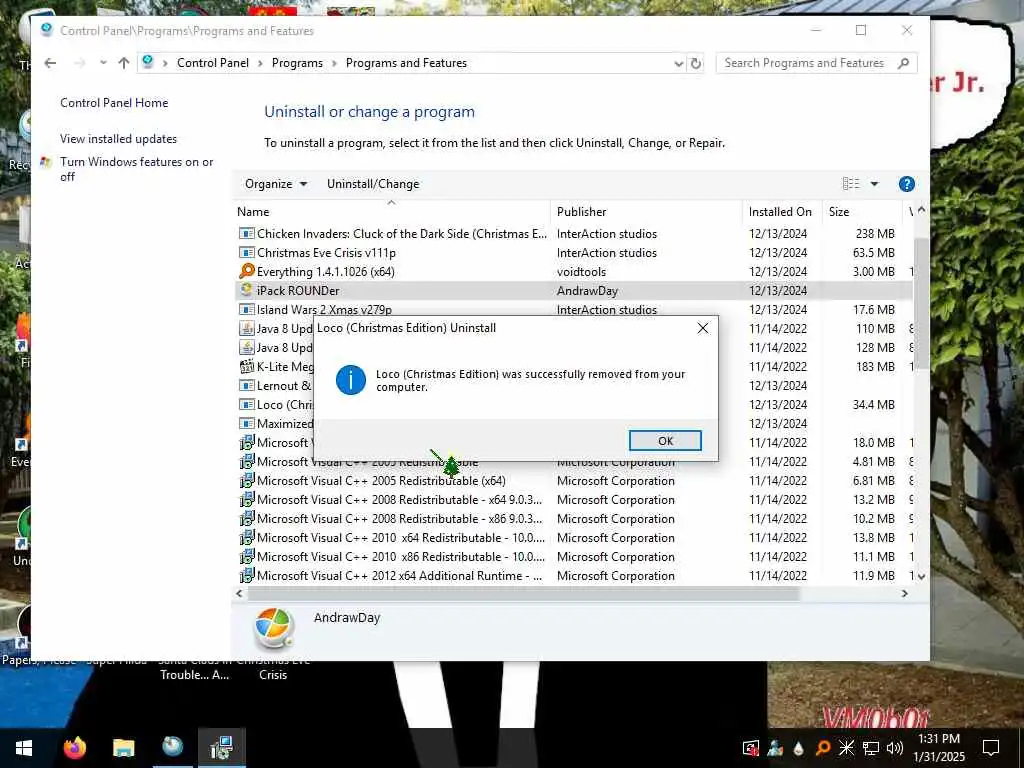Expand the address bar history dropdown
Viewport: 1024px width, 768px height.
(679, 63)
